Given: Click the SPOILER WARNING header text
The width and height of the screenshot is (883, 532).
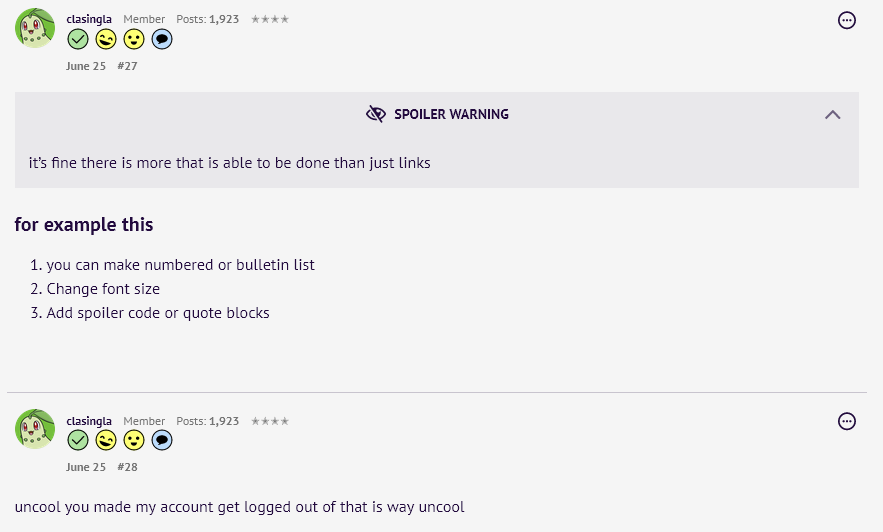Looking at the screenshot, I should pos(451,114).
